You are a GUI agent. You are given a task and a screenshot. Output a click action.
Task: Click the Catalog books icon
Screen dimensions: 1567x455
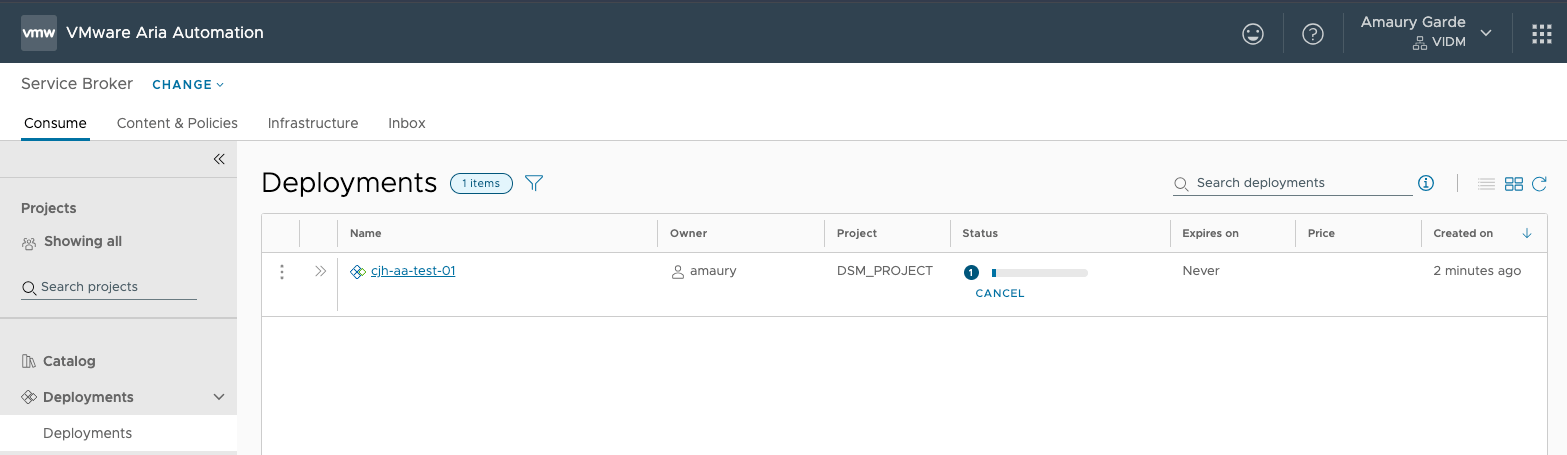(x=29, y=361)
